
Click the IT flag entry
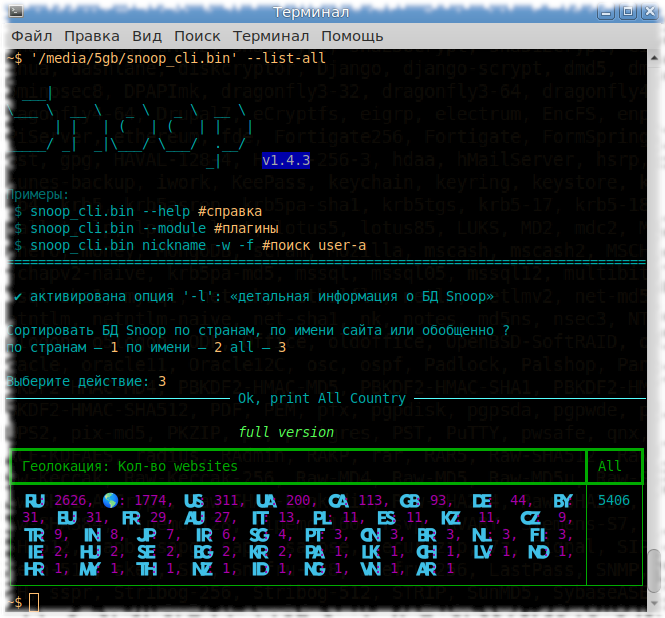[x=260, y=518]
